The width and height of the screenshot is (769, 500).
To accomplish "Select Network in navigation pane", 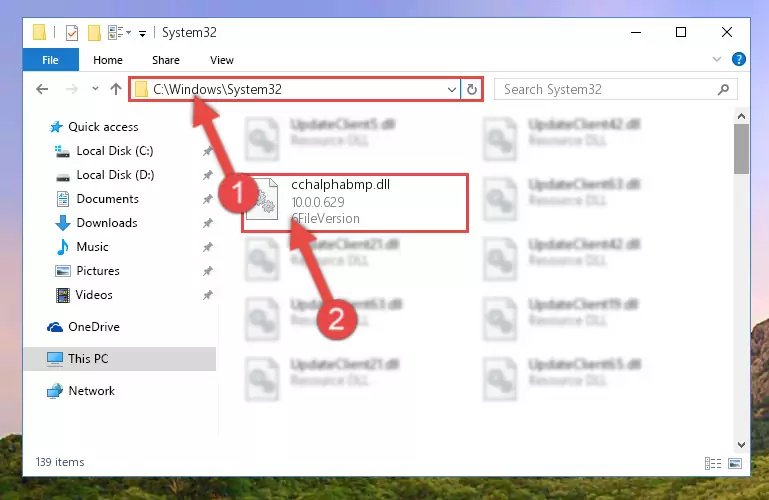I will tap(92, 391).
